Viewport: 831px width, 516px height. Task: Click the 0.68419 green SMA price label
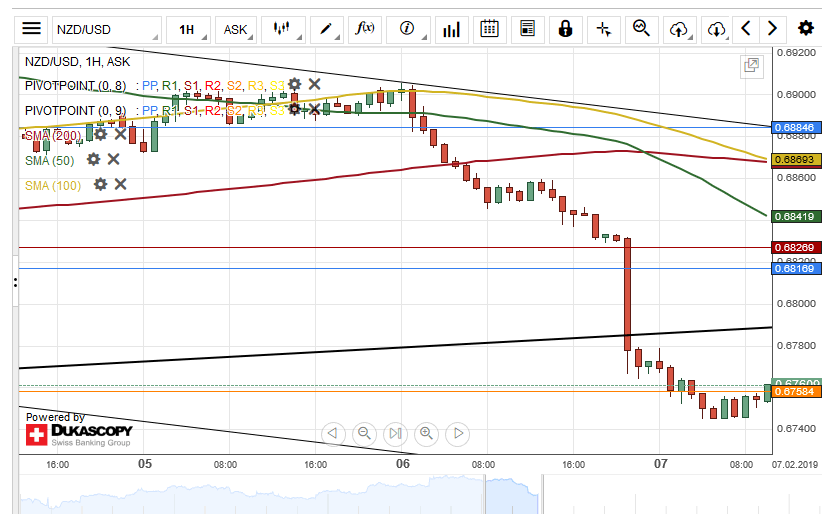tap(797, 217)
